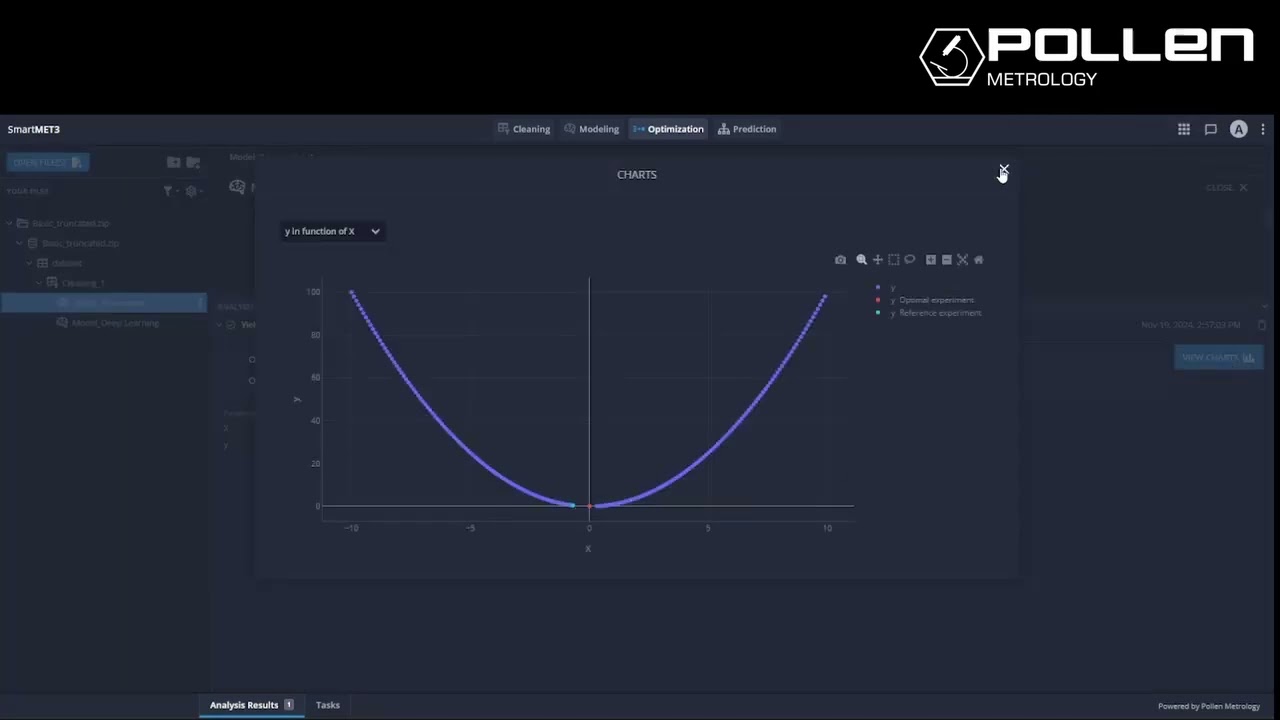Select the chart Zoom magnifier tool
Image resolution: width=1280 pixels, height=720 pixels.
coord(861,260)
